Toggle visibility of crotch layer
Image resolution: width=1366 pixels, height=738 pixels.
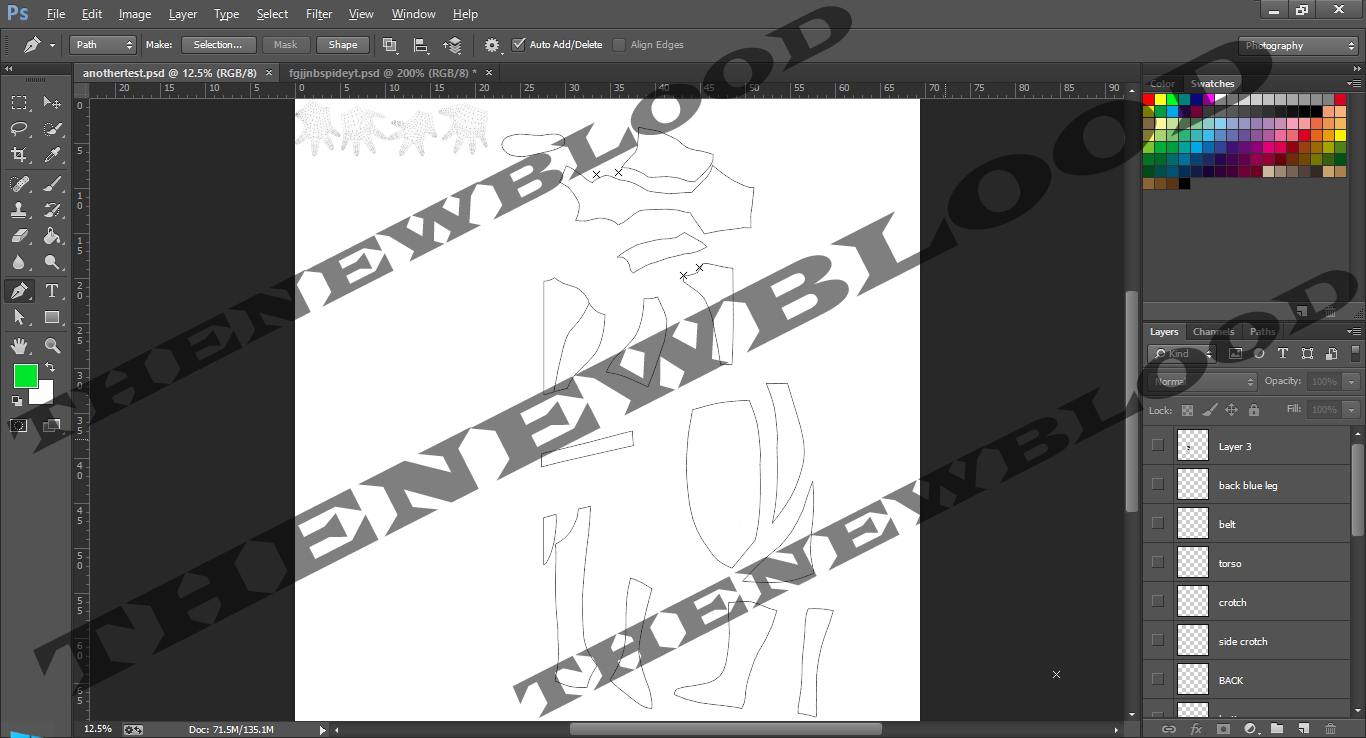pos(1158,602)
